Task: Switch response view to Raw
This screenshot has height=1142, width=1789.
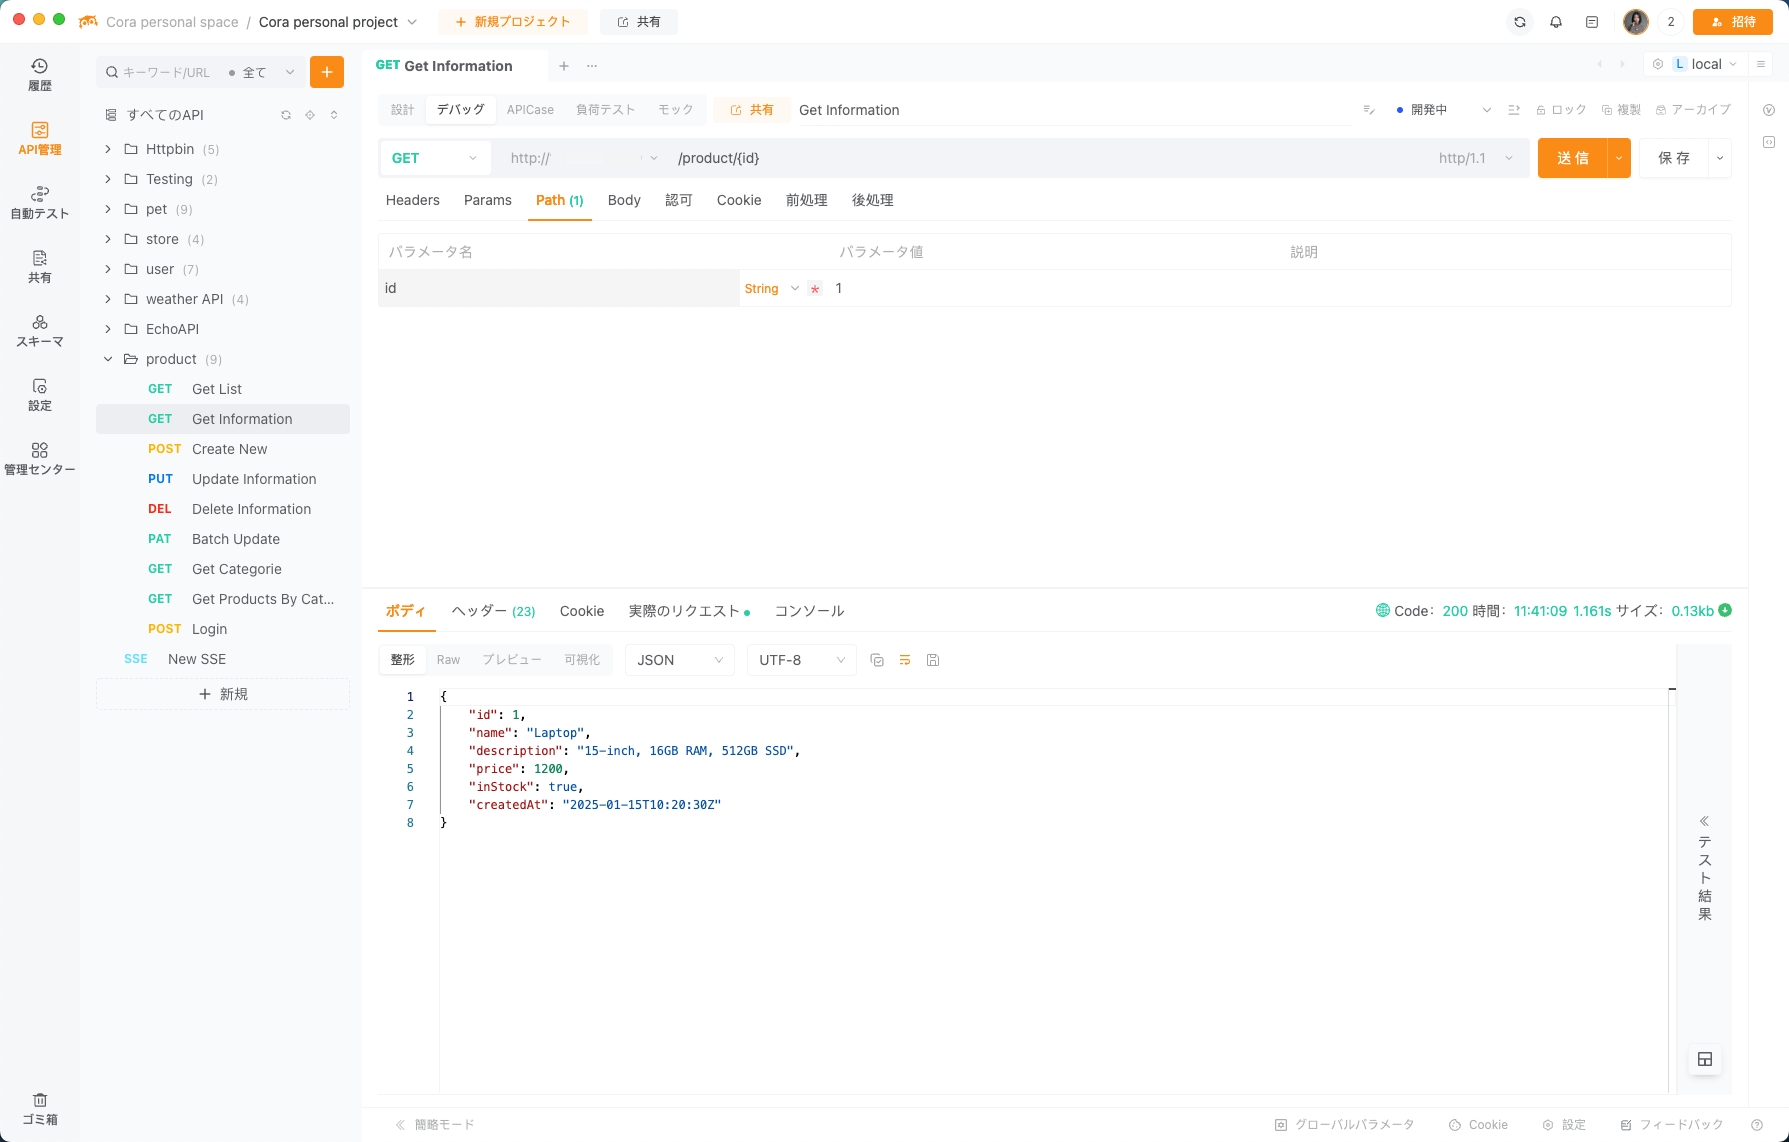Action: click(448, 660)
